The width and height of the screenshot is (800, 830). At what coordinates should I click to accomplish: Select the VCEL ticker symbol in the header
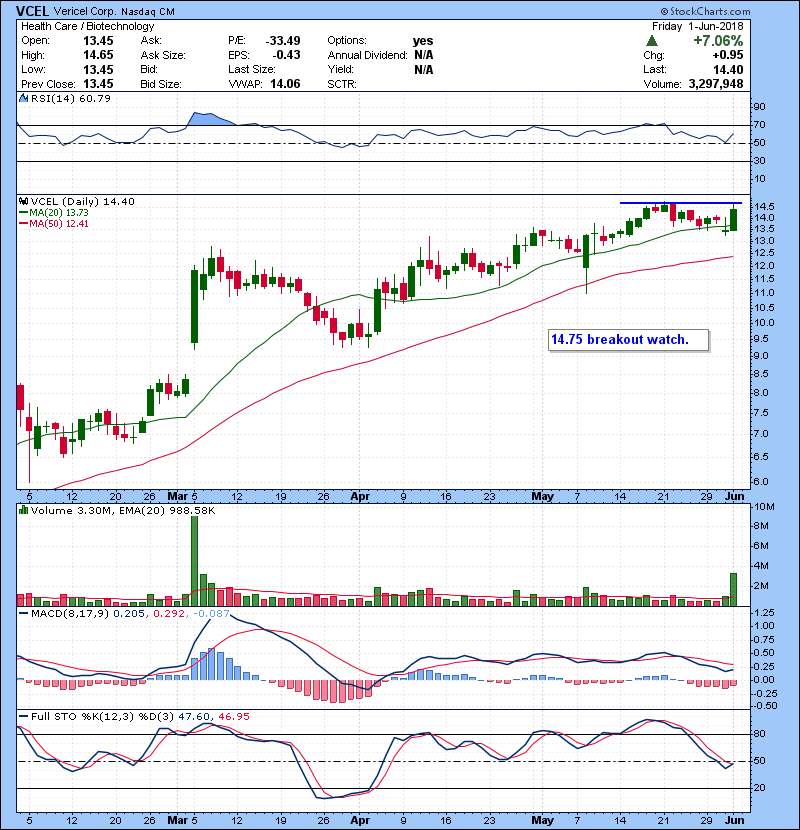[x=32, y=11]
